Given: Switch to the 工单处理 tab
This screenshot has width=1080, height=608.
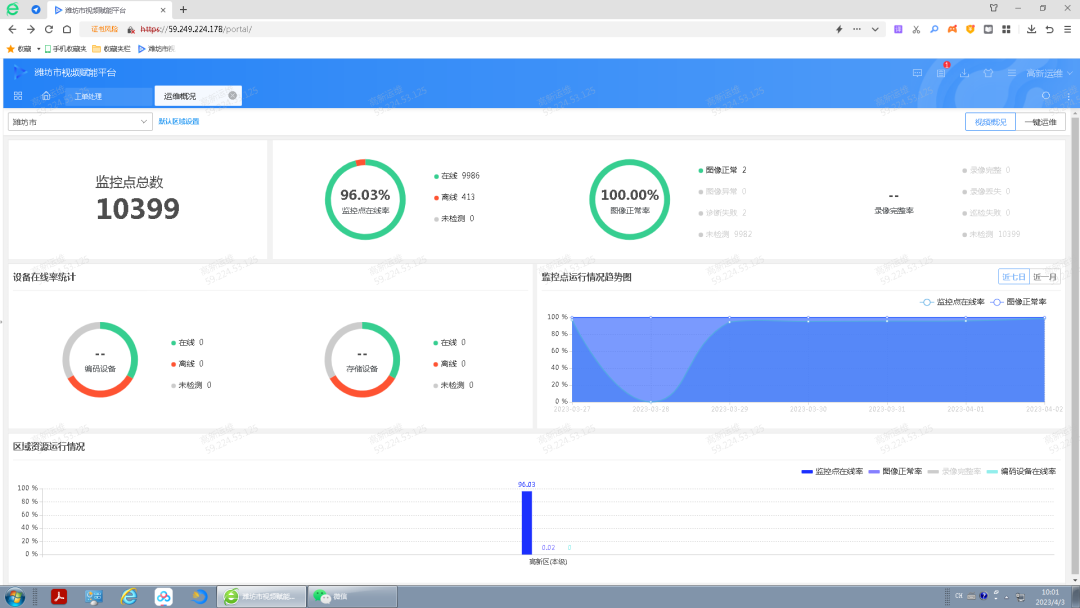Looking at the screenshot, I should 88,96.
